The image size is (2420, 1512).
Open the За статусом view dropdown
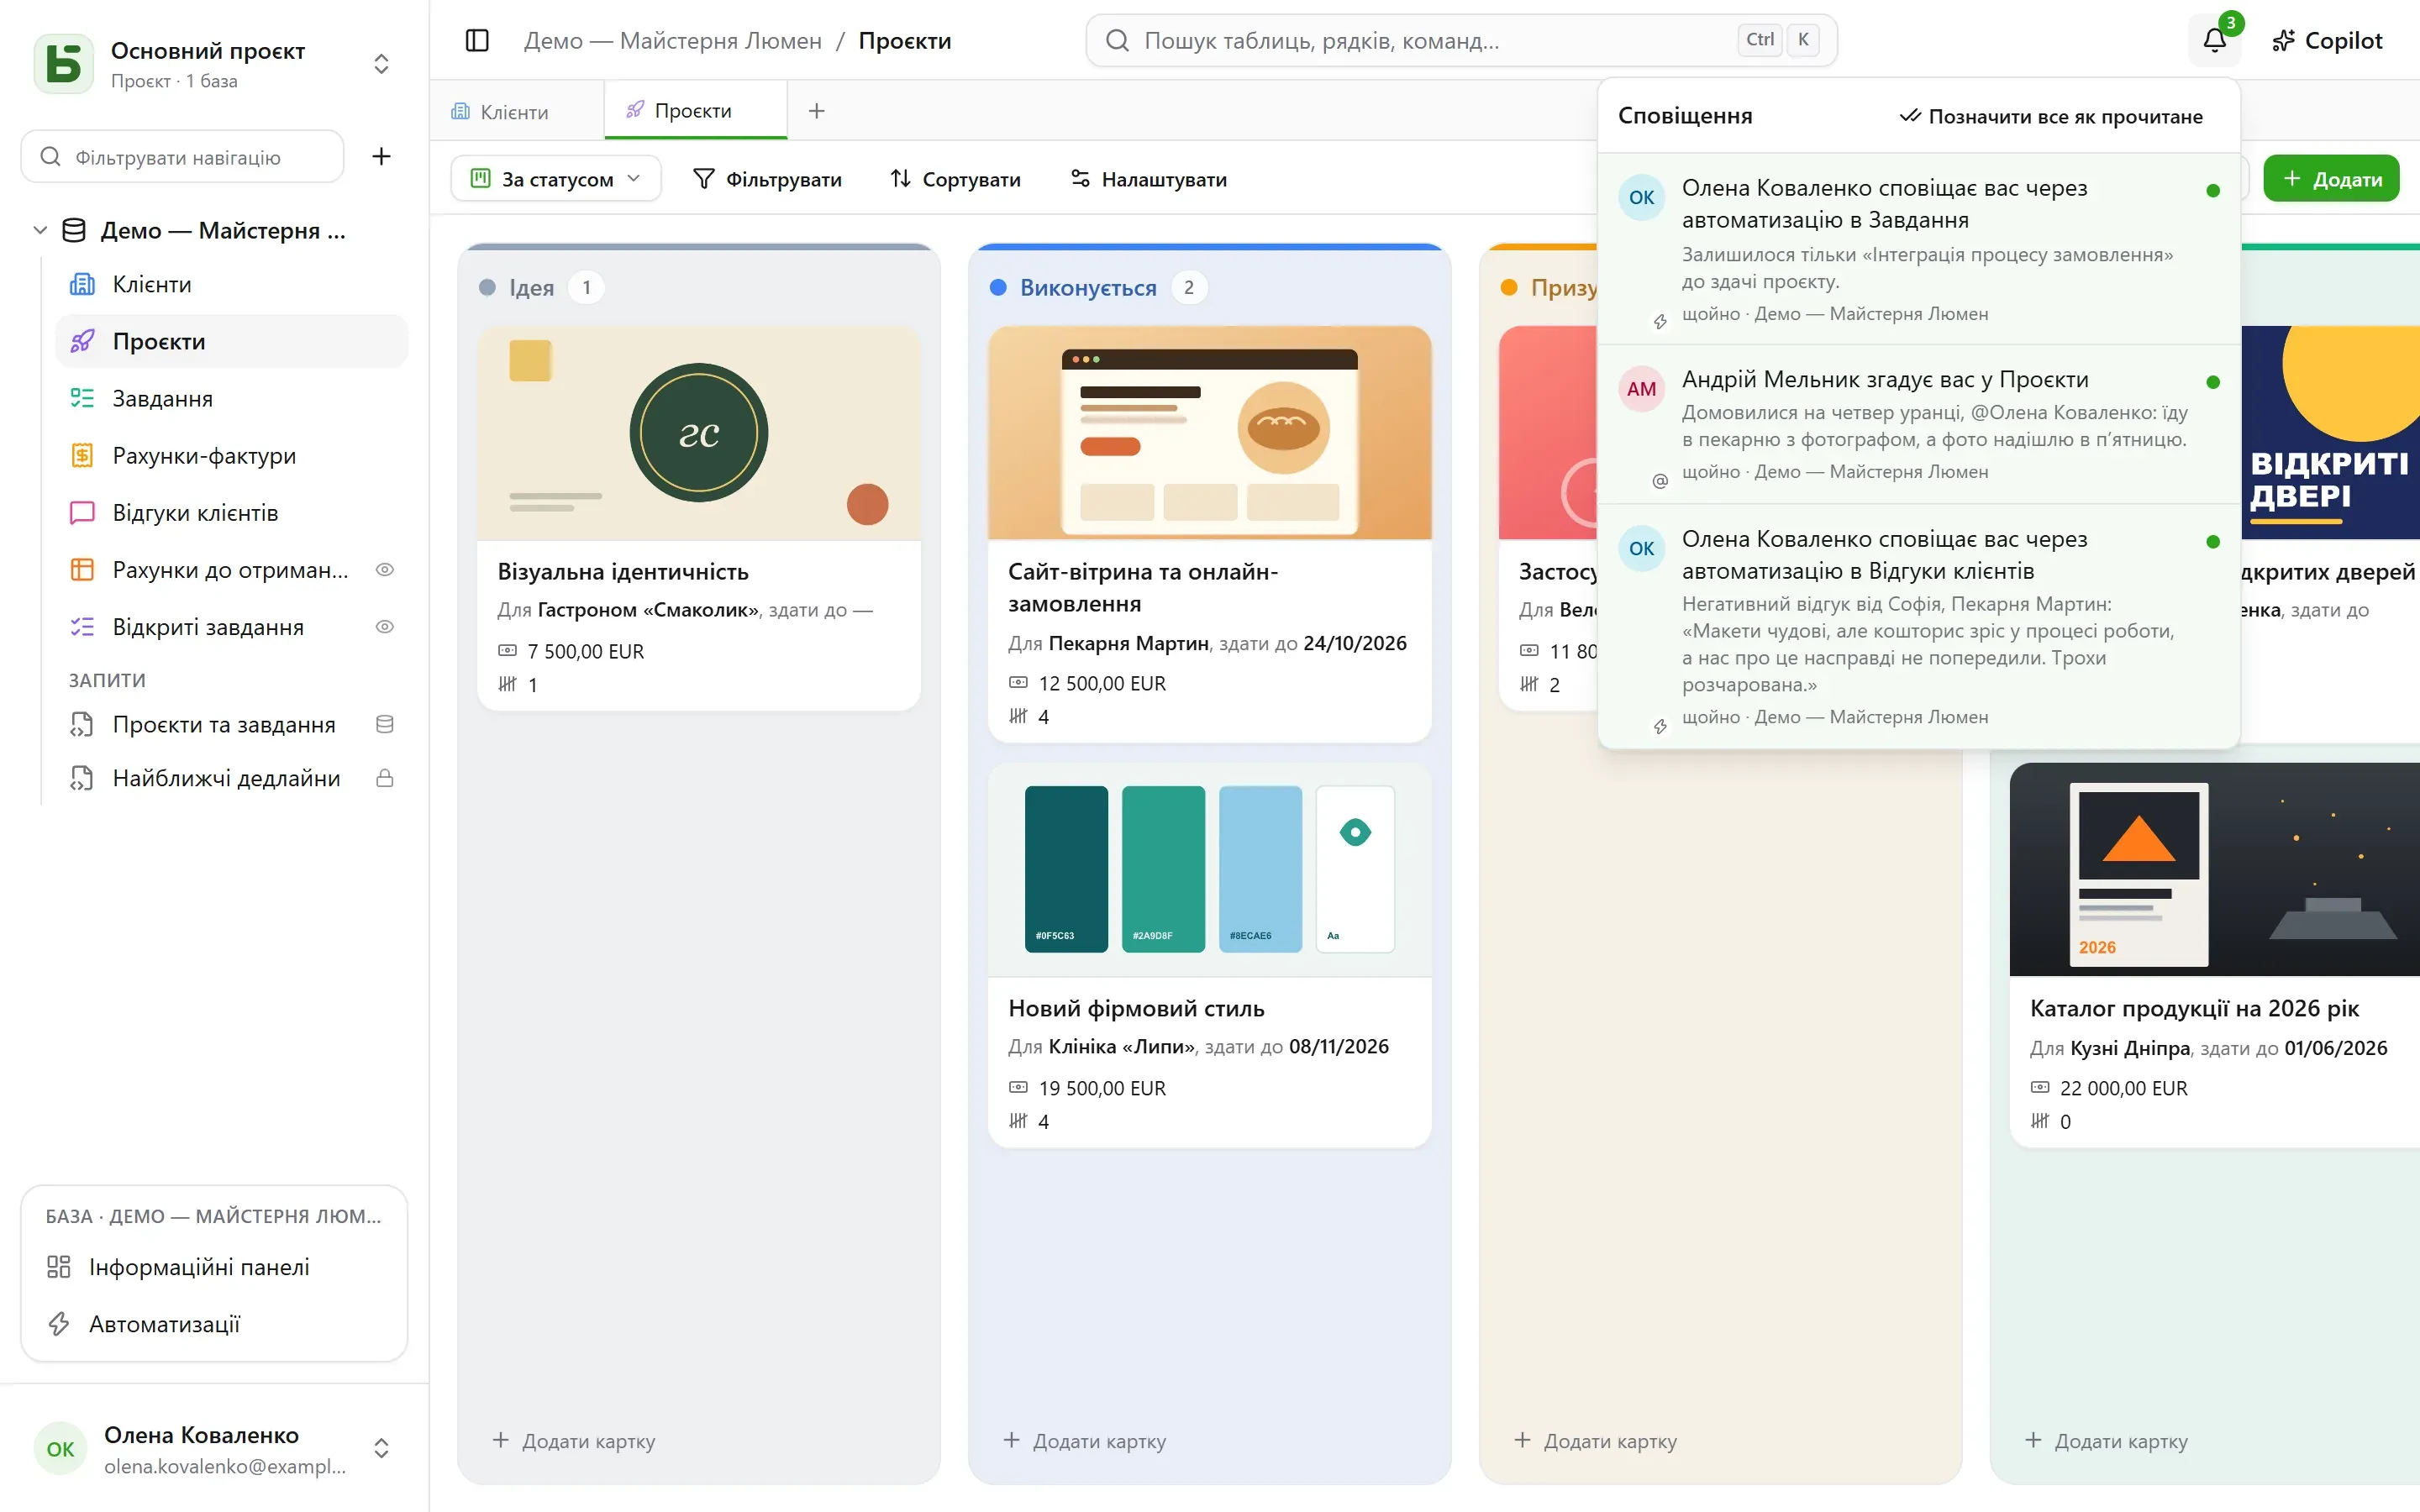click(x=556, y=179)
